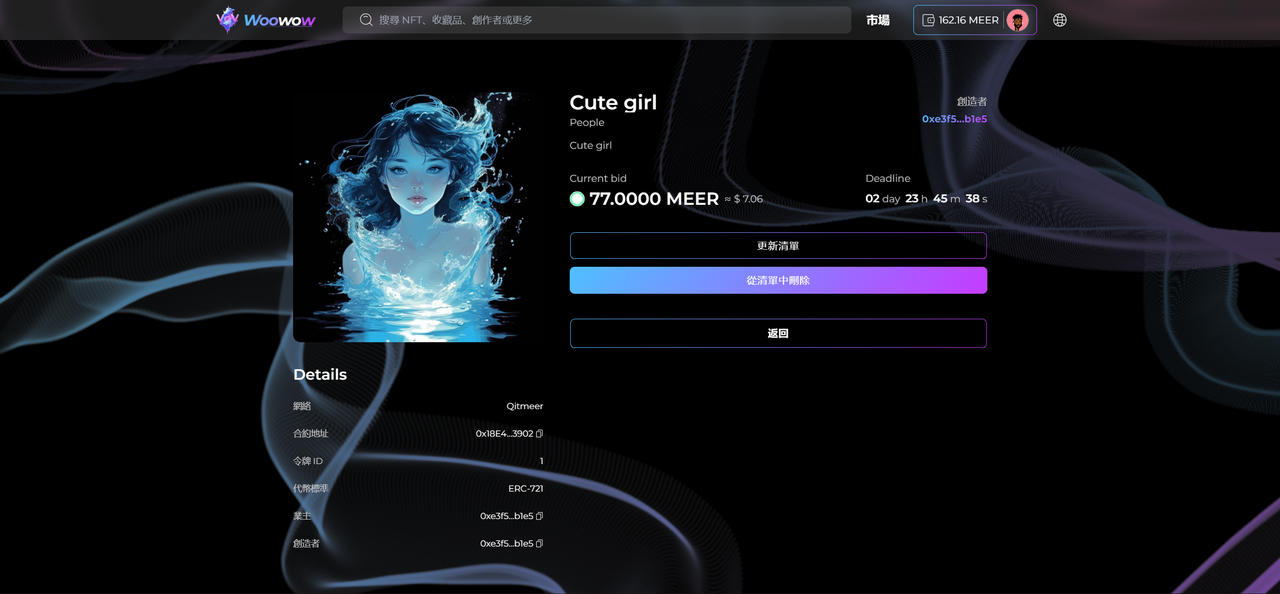Viewport: 1280px width, 594px height.
Task: Click the Details section heading
Action: [x=320, y=375]
